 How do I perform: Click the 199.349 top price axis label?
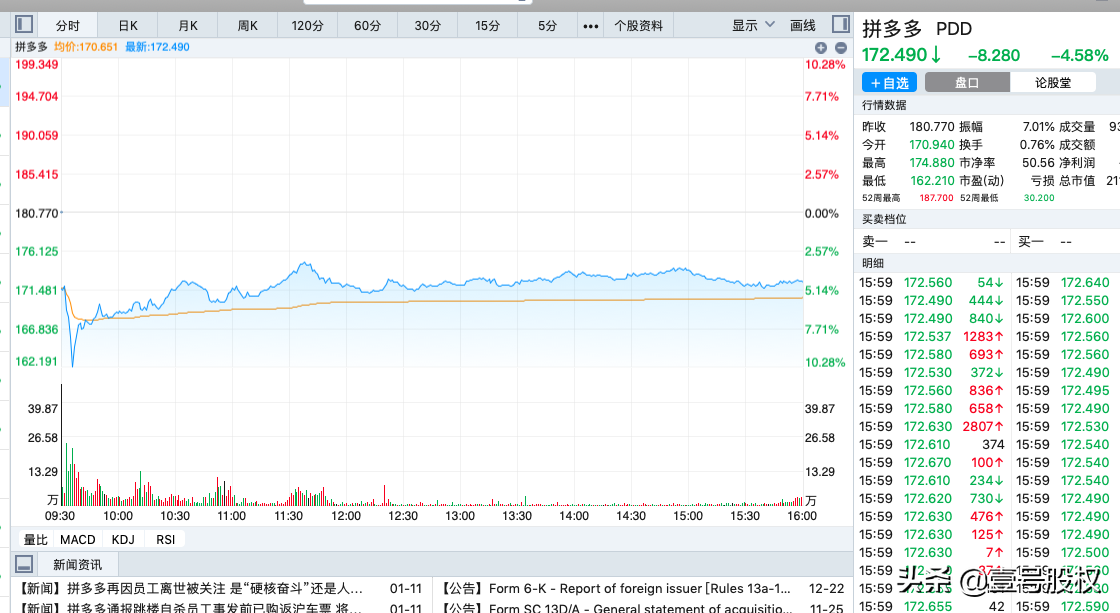tap(37, 64)
